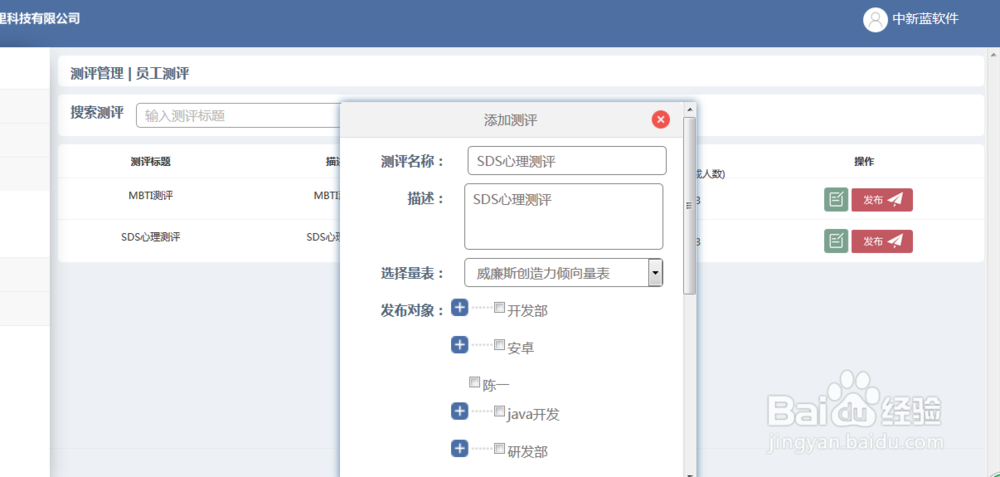The image size is (1000, 477).
Task: Click the 操作 column header
Action: pyautogui.click(x=864, y=162)
